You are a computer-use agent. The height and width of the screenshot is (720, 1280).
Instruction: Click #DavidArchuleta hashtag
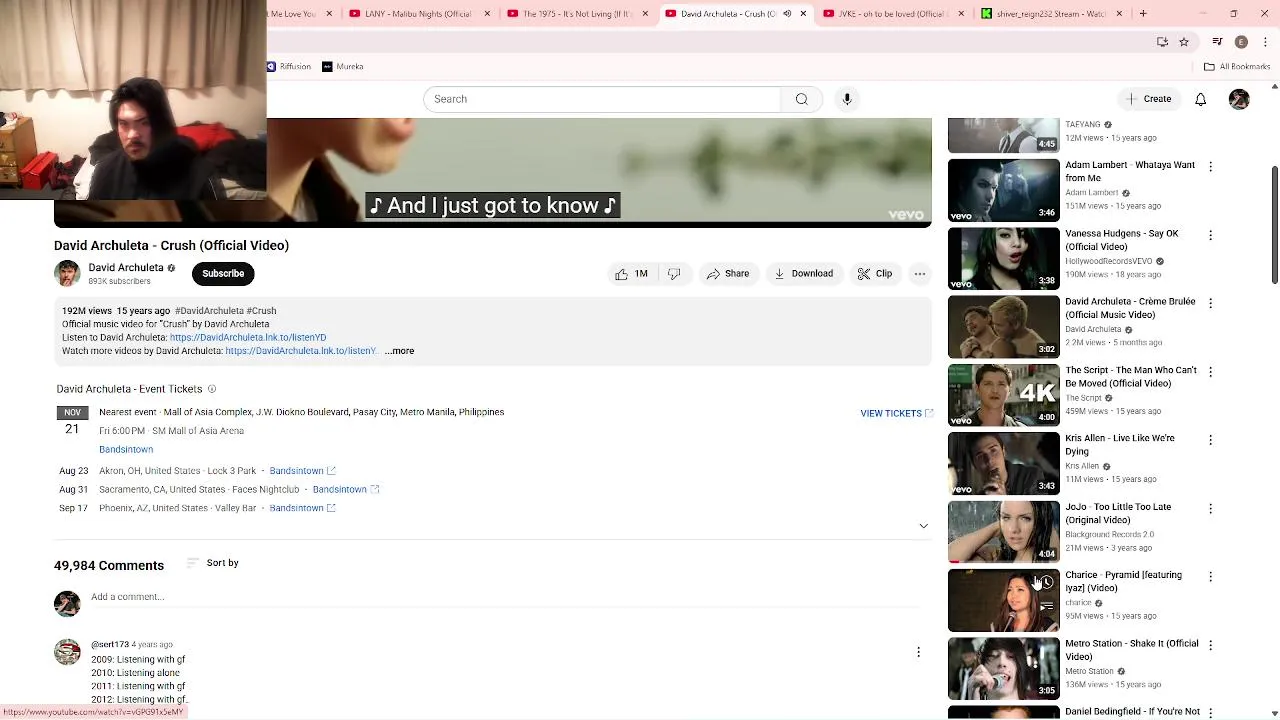tap(209, 311)
